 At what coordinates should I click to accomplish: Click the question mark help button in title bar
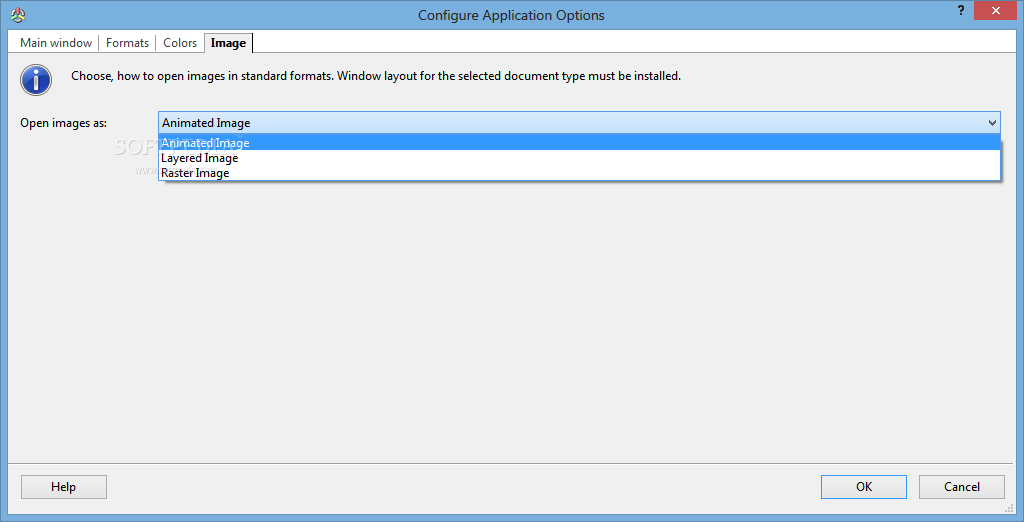point(961,10)
